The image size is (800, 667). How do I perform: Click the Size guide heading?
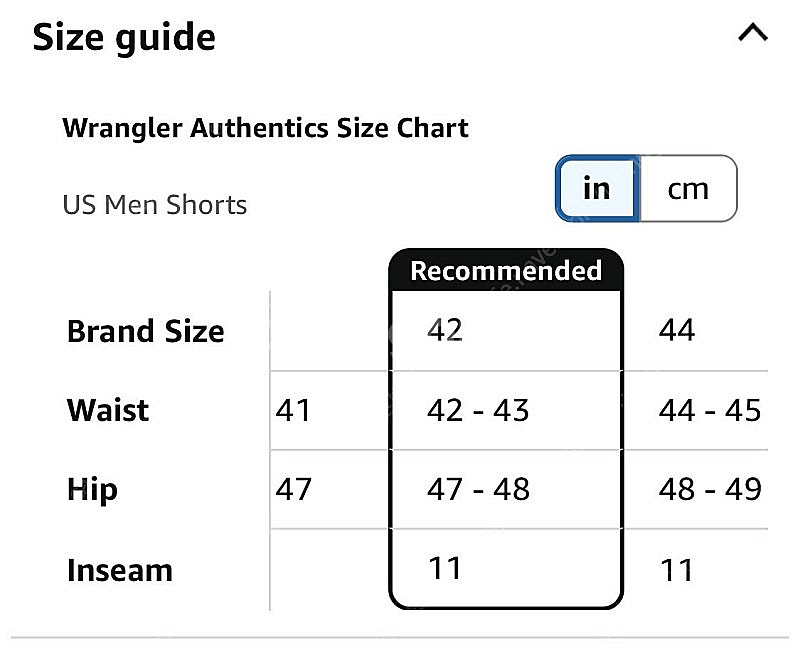point(124,38)
